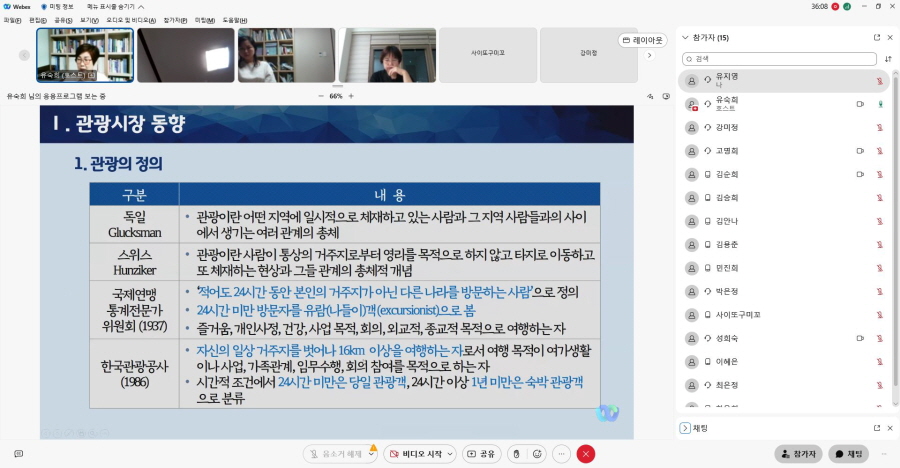Focus the 검색 participant search field
Screen dimensions: 900x468
tap(779, 59)
